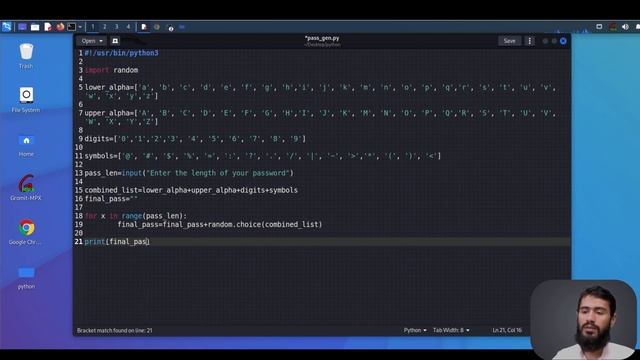Select the text editor taskbar window button
The width and height of the screenshot is (640, 360).
coord(144,27)
